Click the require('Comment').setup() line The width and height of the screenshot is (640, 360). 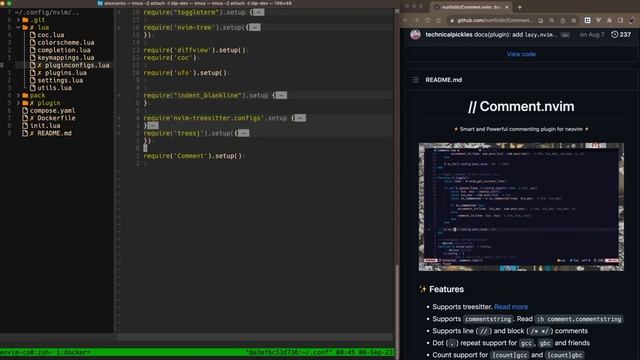click(193, 156)
